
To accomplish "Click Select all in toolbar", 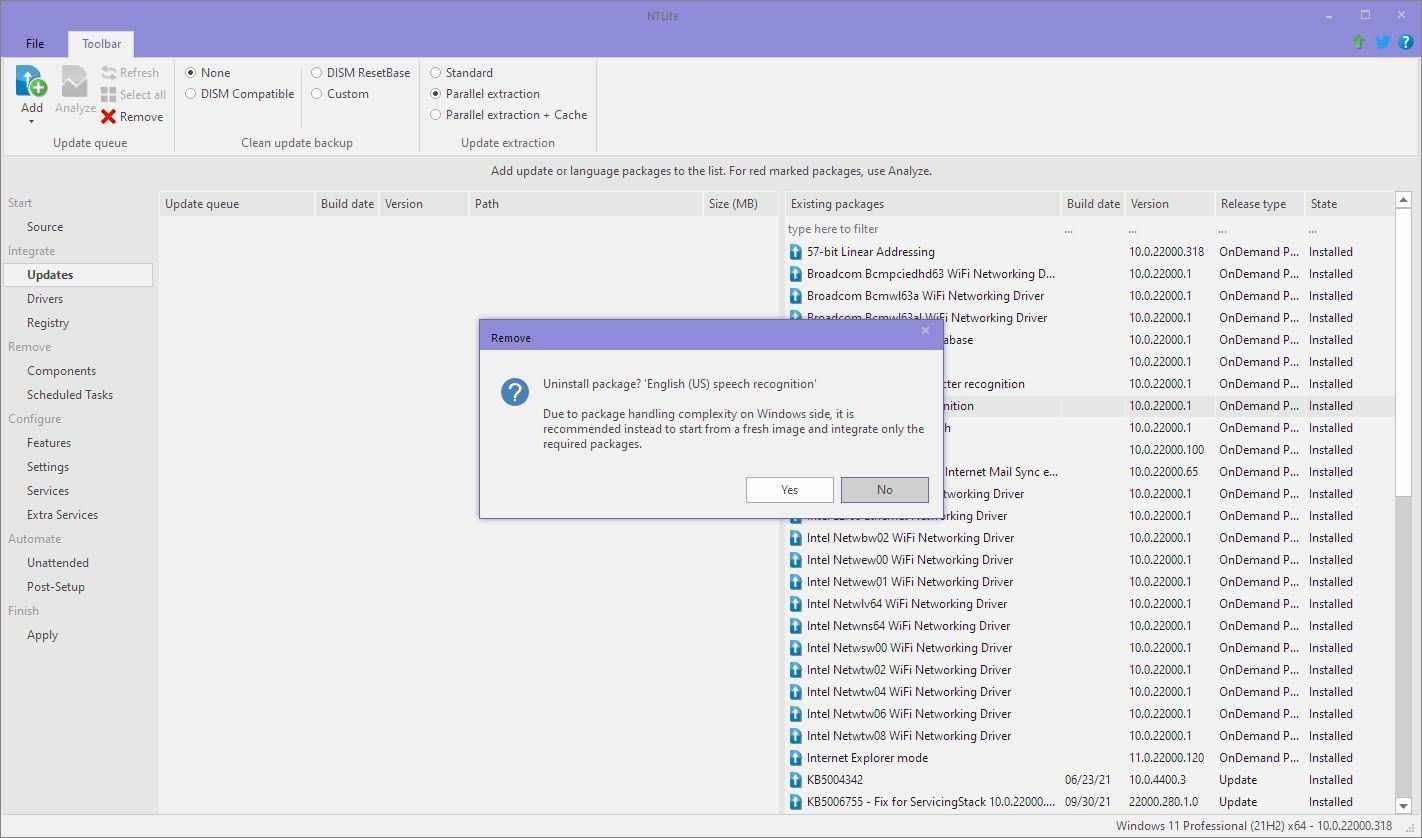I will point(133,94).
